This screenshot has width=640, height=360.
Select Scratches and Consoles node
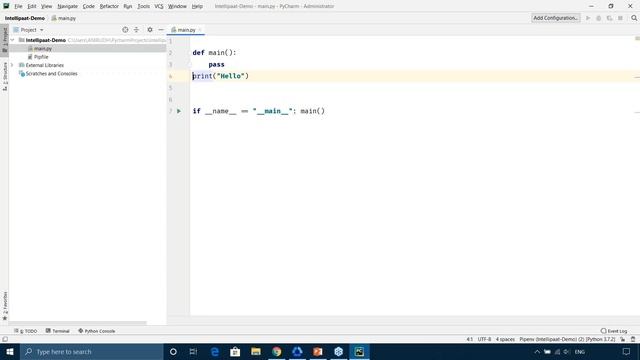click(51, 74)
